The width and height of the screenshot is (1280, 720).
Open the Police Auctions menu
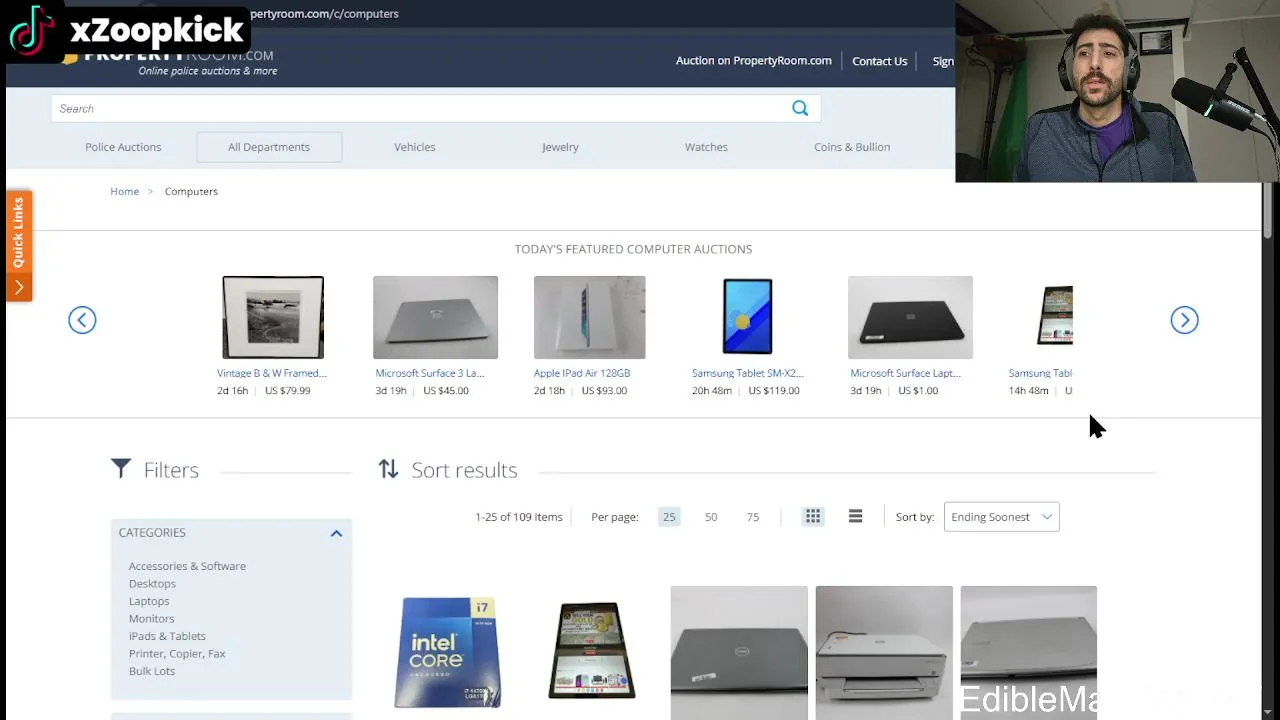click(123, 147)
